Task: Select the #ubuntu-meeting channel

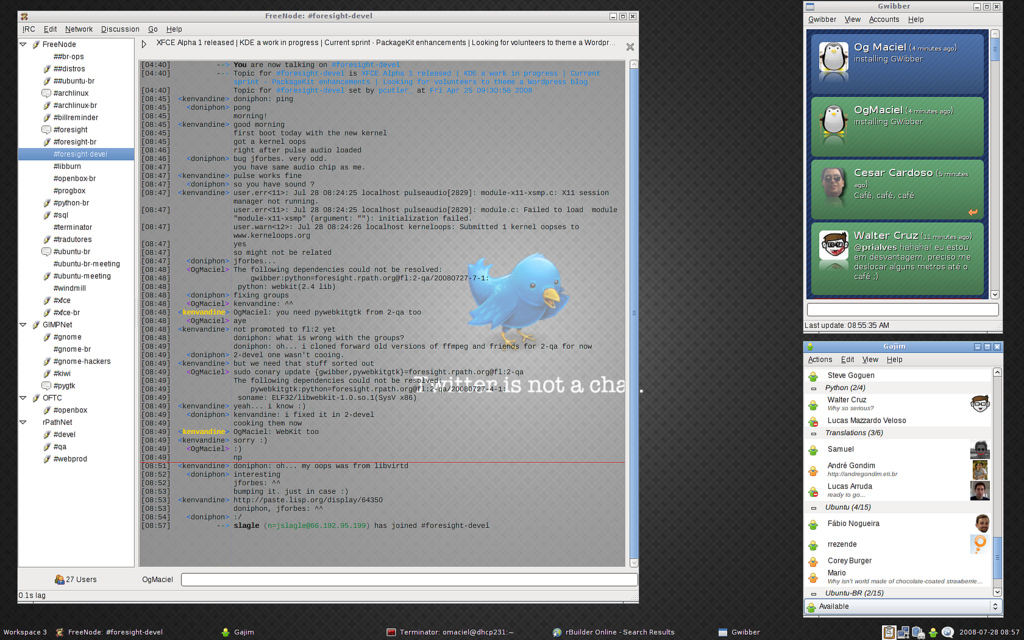Action: [x=82, y=276]
